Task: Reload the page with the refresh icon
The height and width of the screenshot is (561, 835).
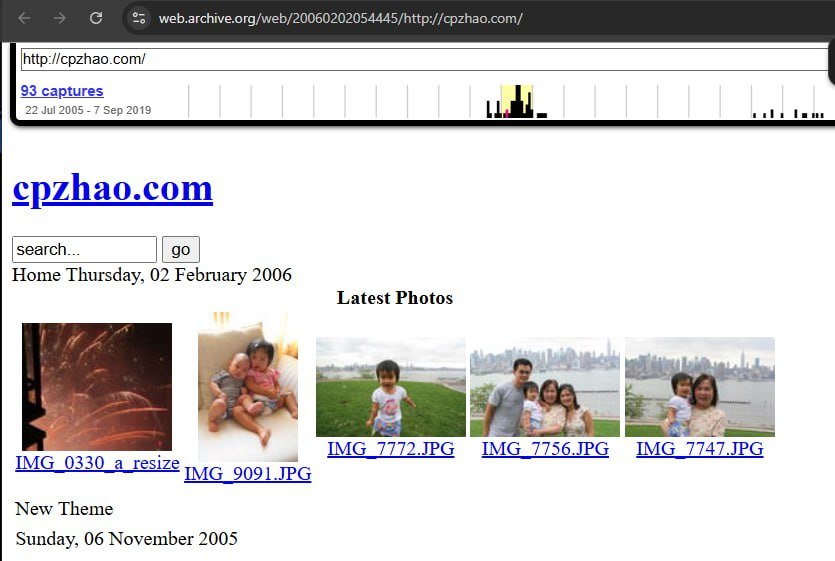Action: point(96,18)
